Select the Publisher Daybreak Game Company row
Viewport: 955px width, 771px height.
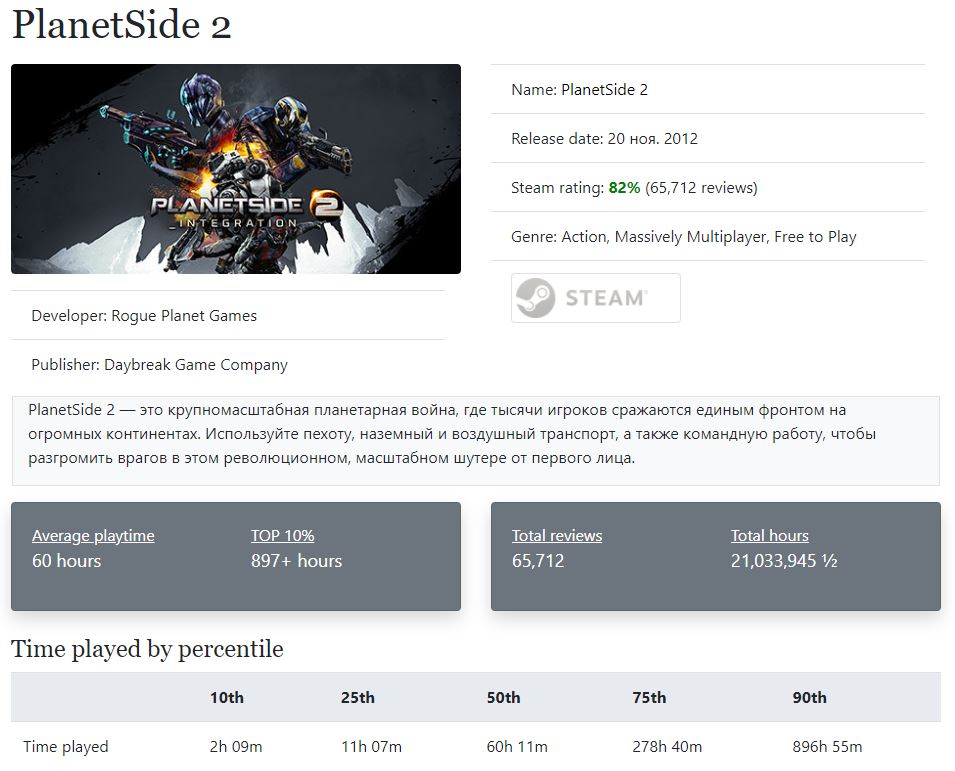[159, 365]
